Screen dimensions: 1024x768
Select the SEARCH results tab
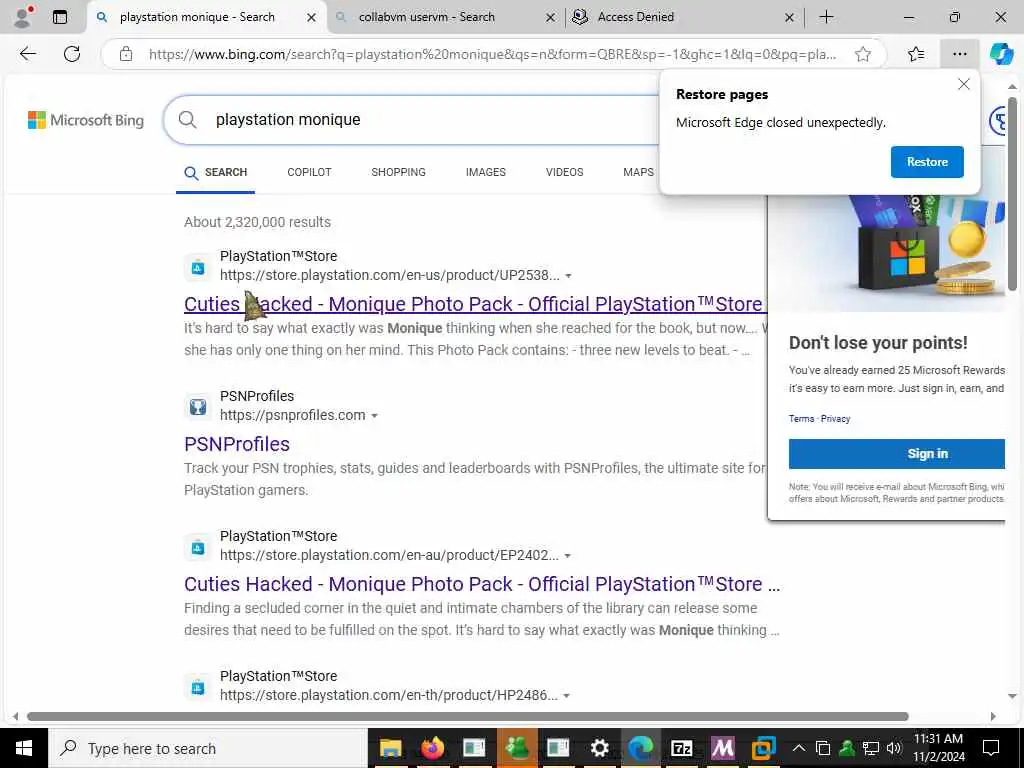tap(216, 172)
